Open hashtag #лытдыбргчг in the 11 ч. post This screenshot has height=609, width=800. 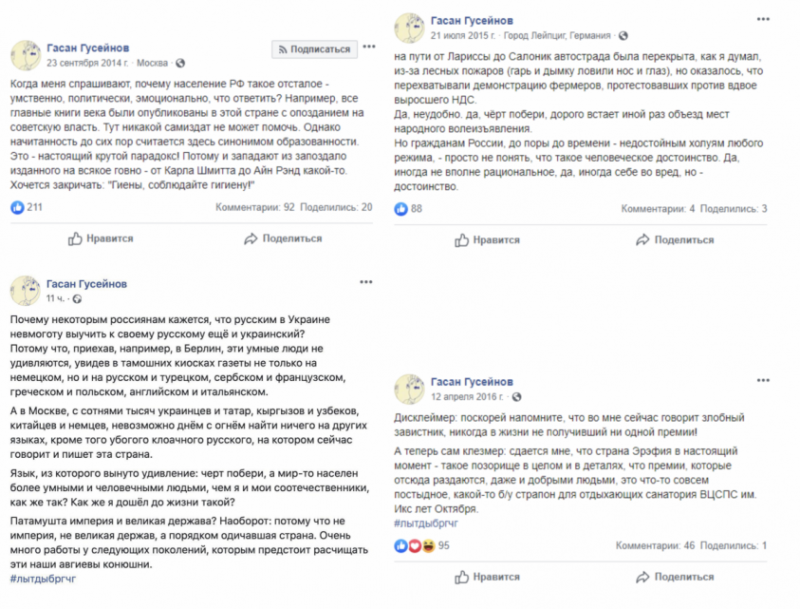coord(43,579)
